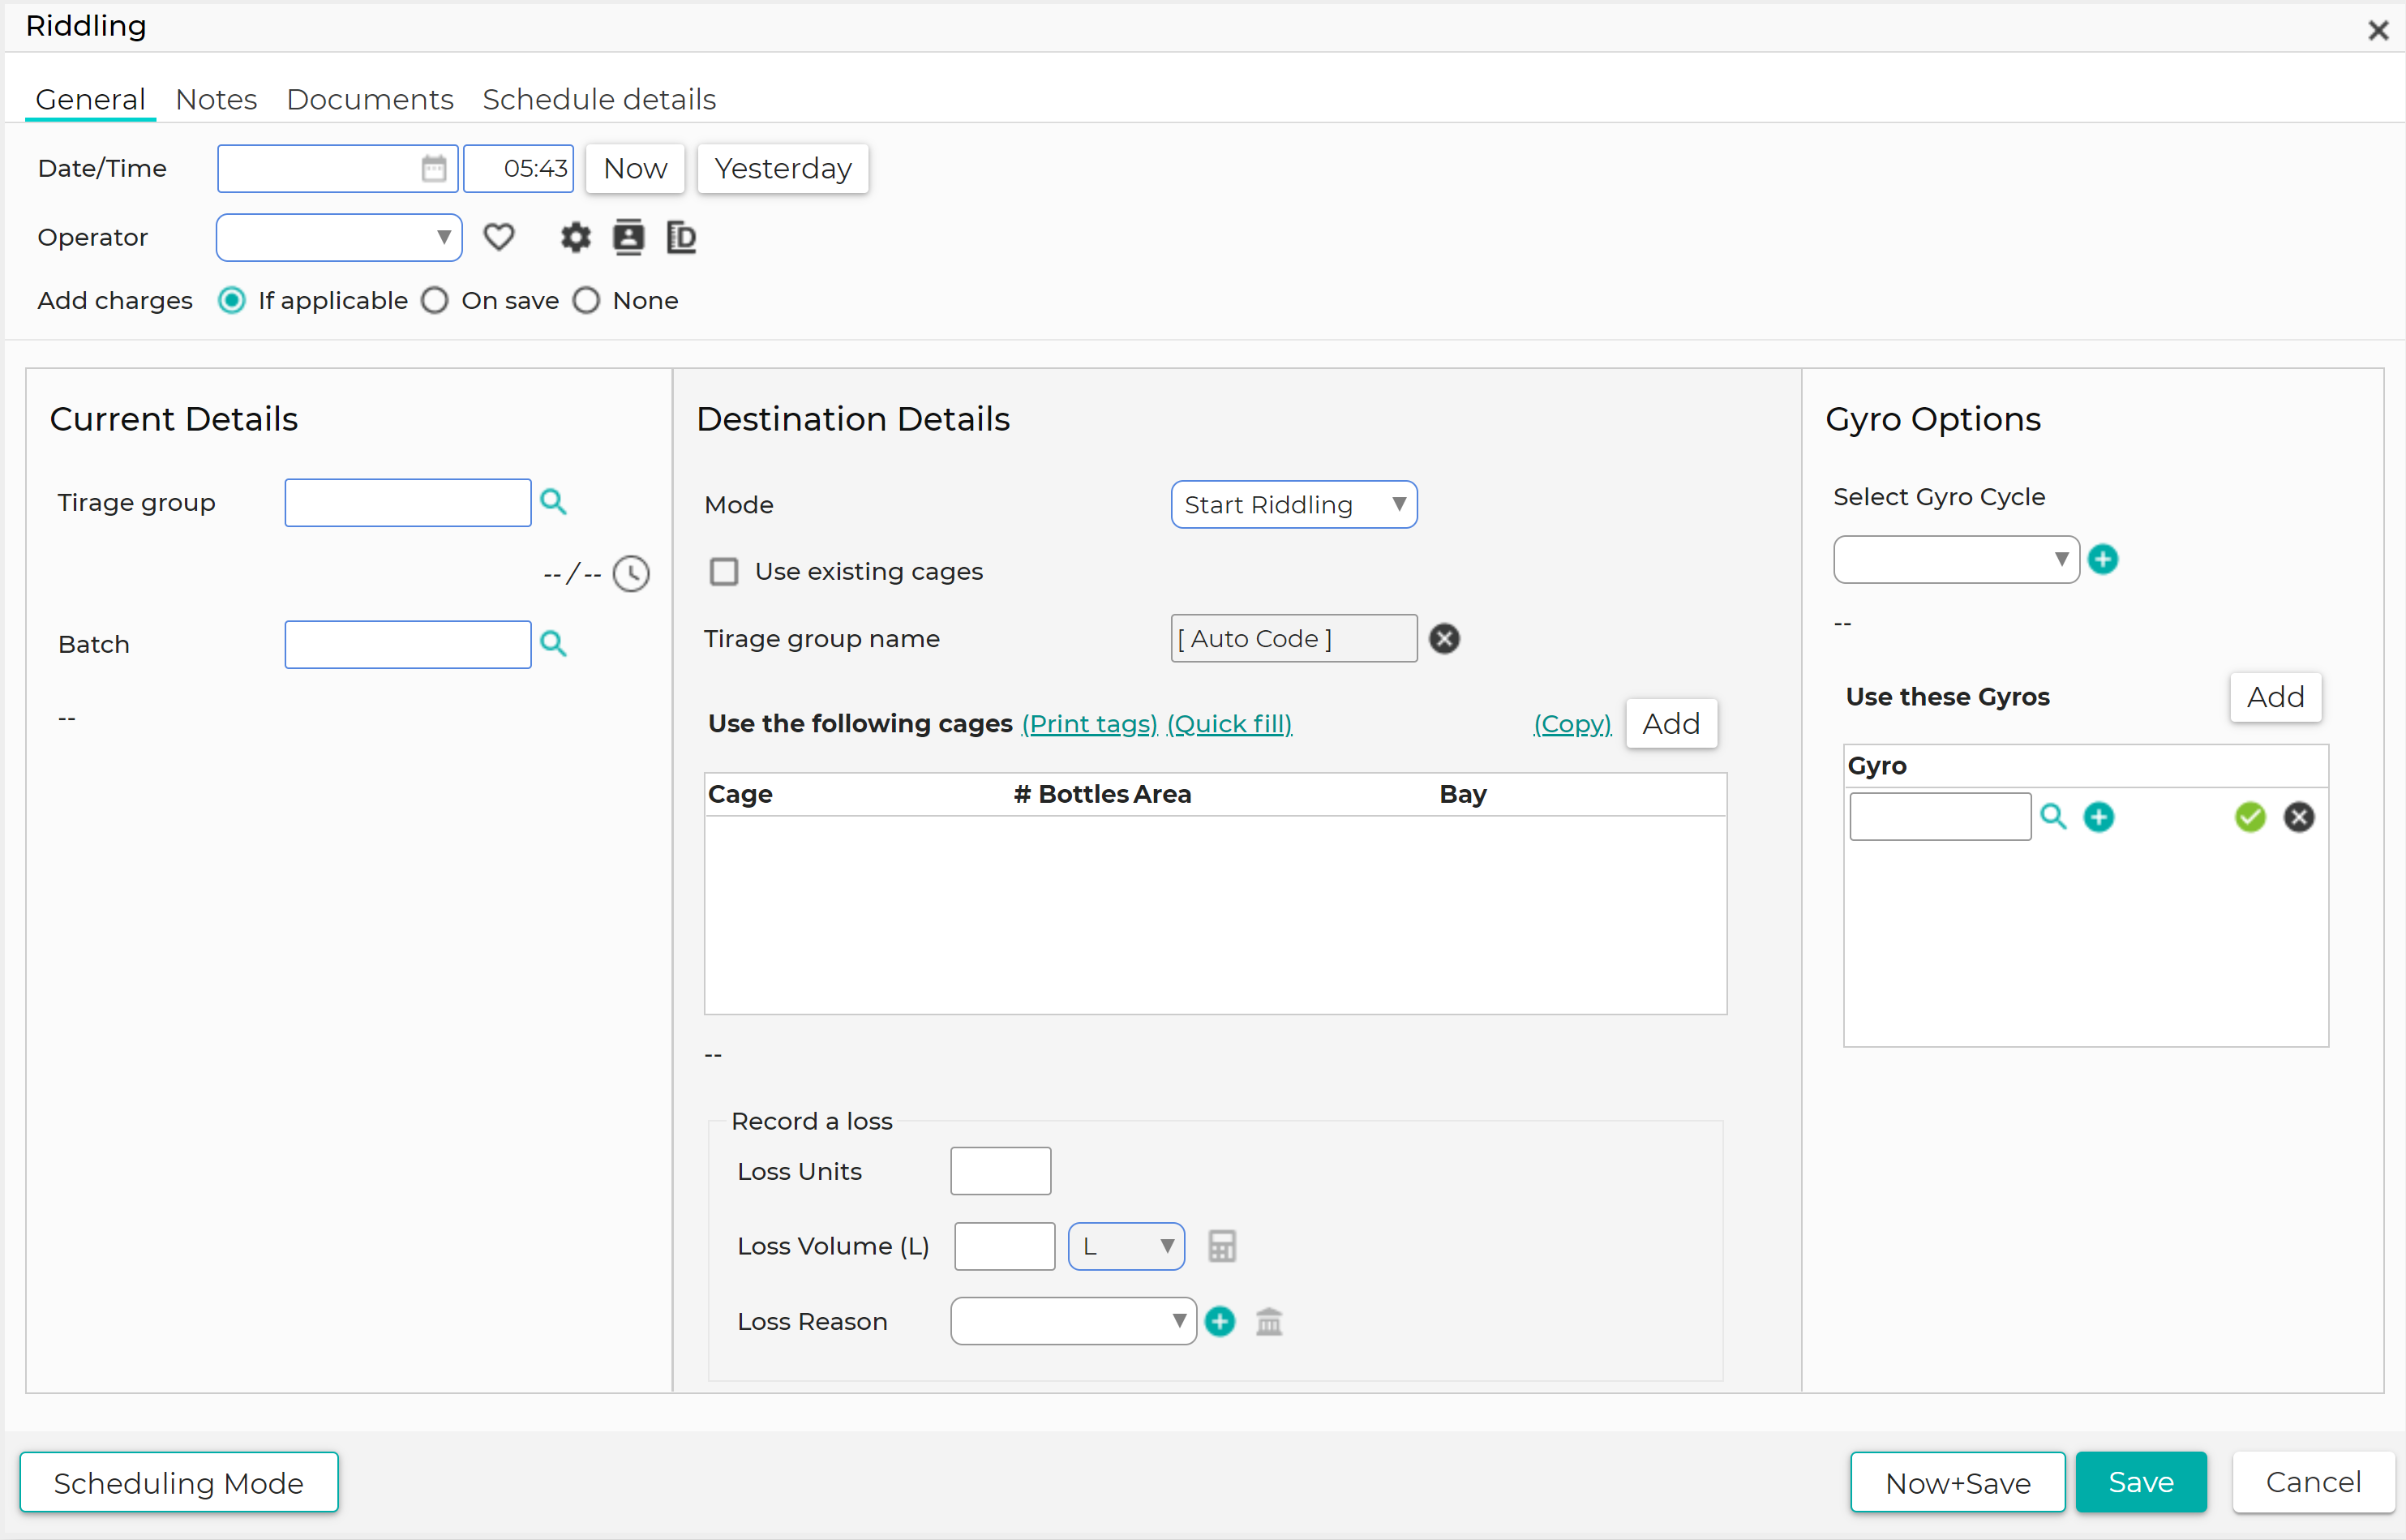
Task: Clear the Tirage group name Auto Code
Action: 1444,638
